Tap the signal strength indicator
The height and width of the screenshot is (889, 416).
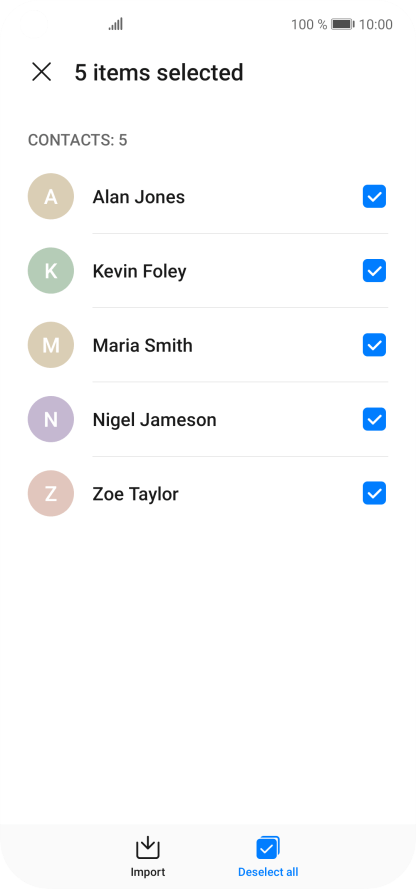point(116,24)
